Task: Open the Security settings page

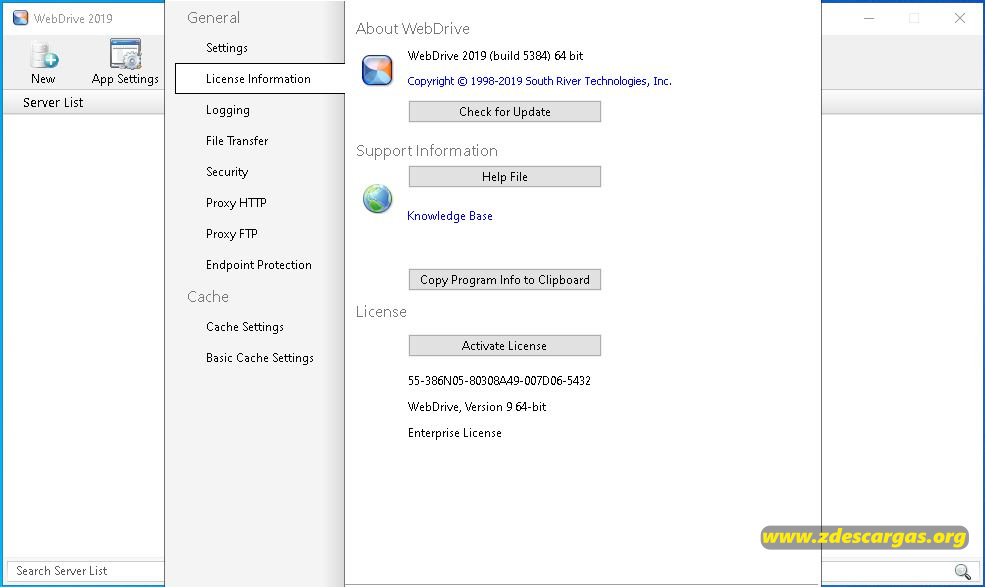Action: [227, 172]
